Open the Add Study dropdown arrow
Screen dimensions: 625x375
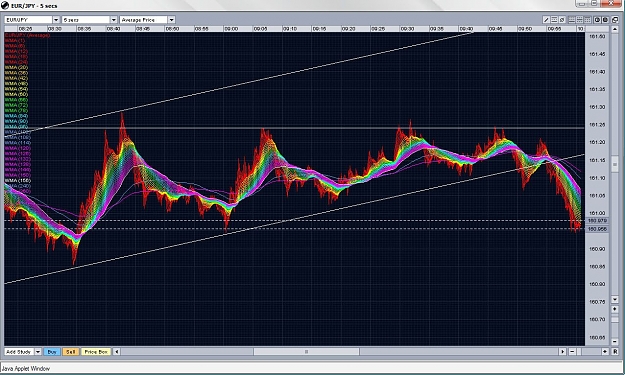point(38,351)
